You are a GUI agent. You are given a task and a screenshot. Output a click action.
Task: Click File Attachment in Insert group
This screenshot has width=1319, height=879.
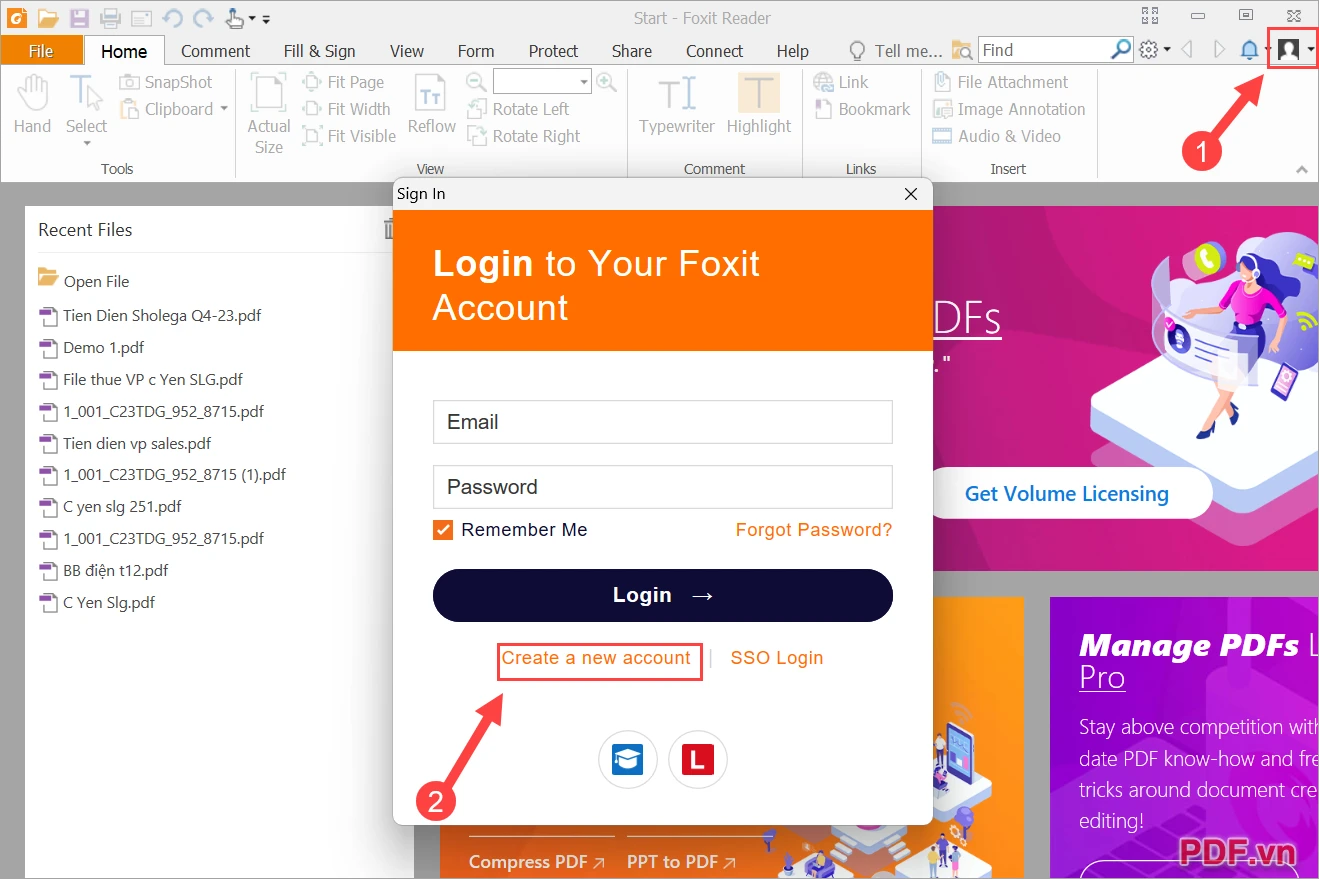[1000, 82]
